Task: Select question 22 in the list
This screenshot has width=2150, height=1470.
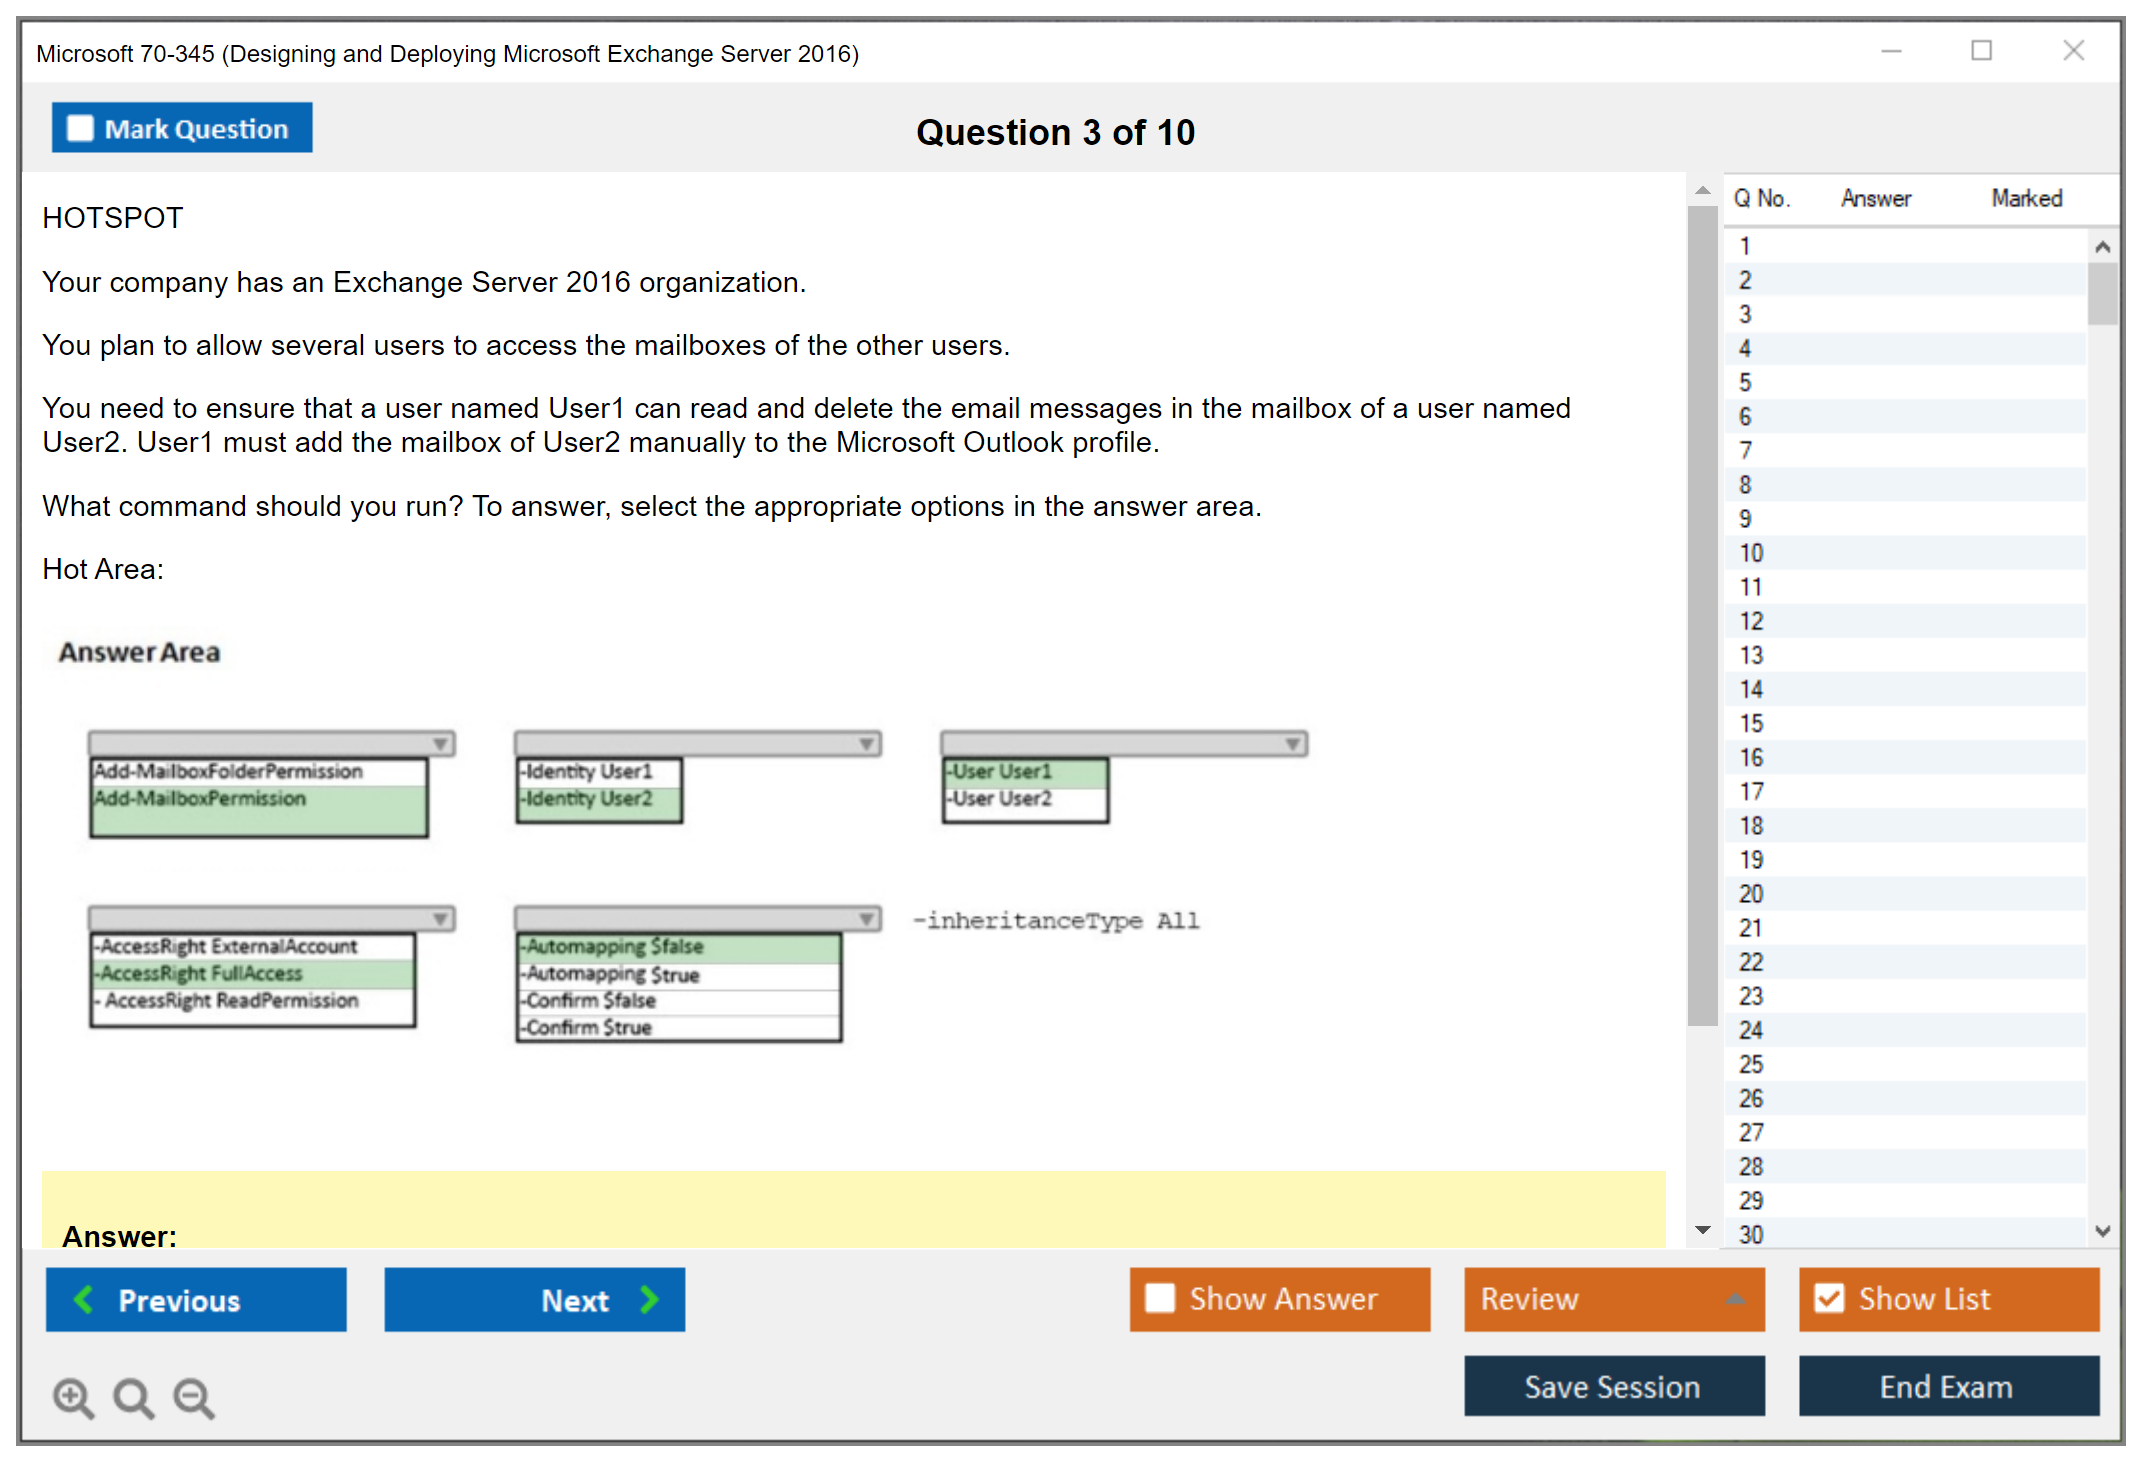Action: click(x=1752, y=962)
